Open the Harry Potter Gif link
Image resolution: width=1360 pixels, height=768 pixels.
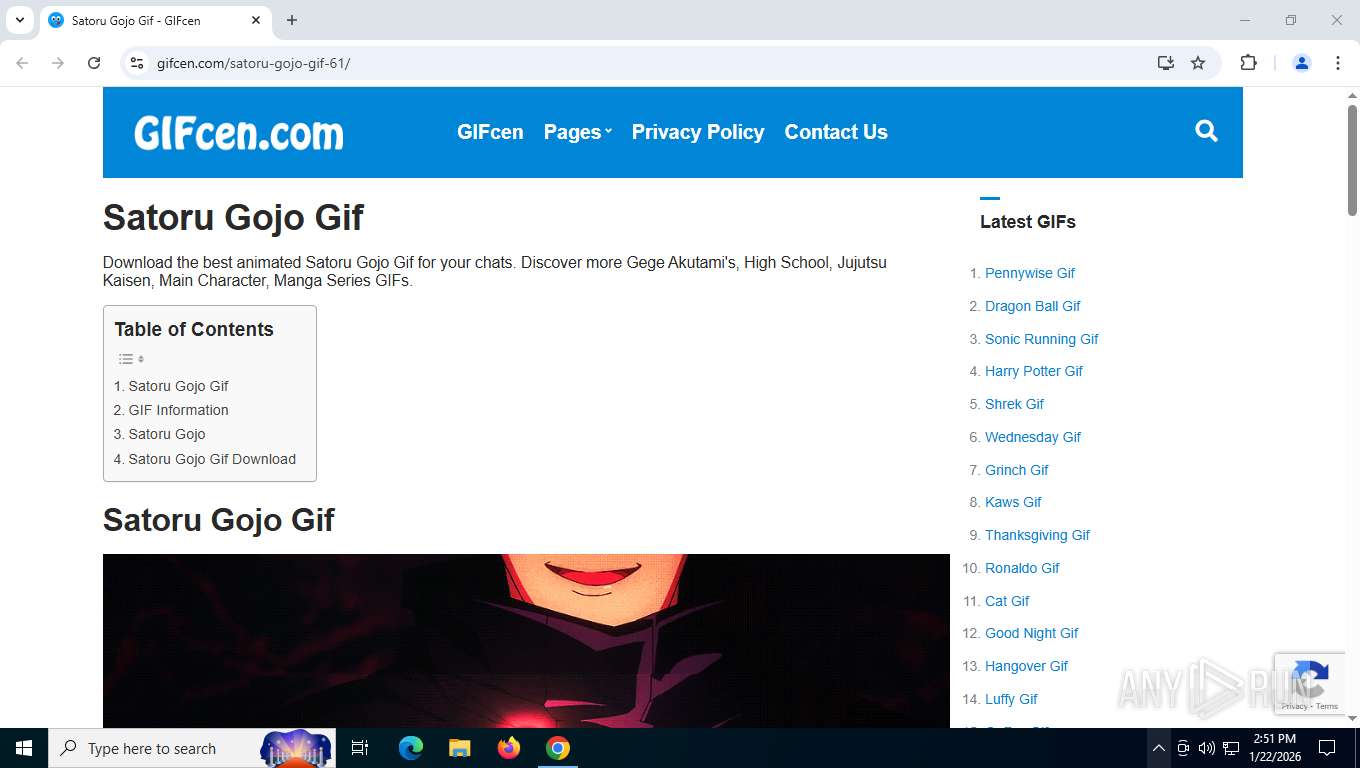(x=1034, y=371)
